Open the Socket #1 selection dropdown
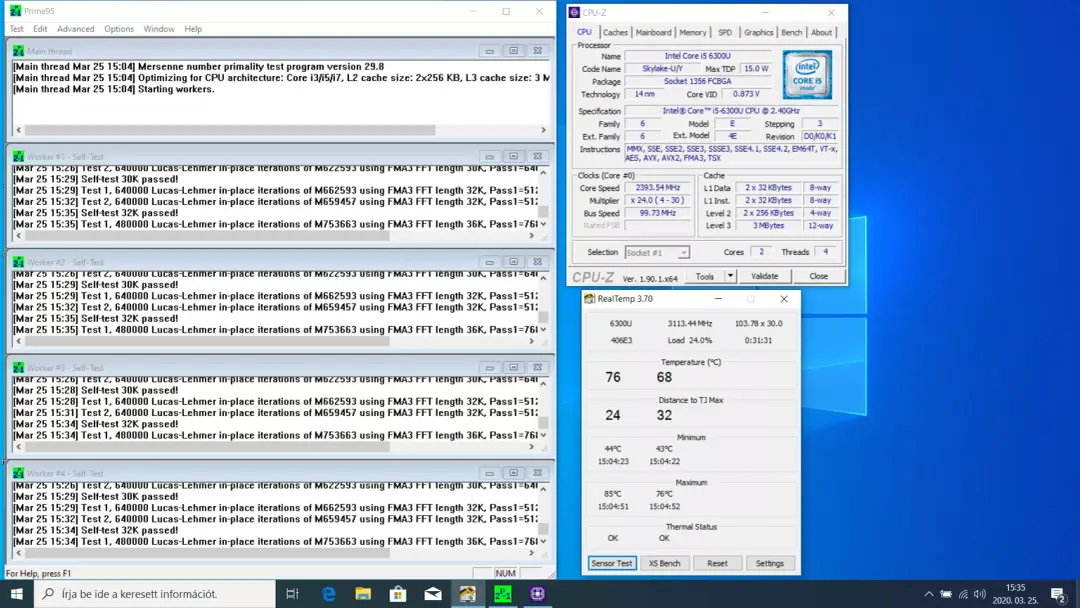 (x=657, y=253)
